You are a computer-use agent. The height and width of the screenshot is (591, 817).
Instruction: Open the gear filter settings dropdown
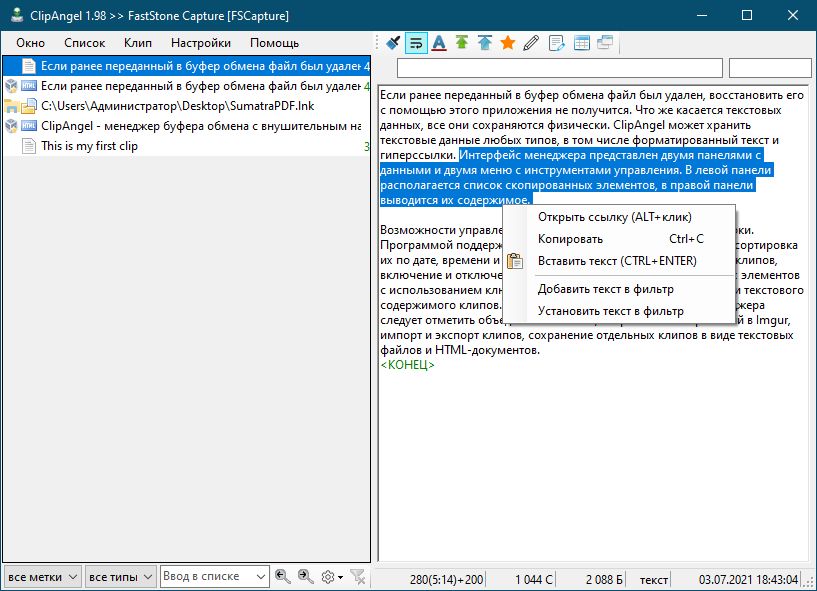331,577
